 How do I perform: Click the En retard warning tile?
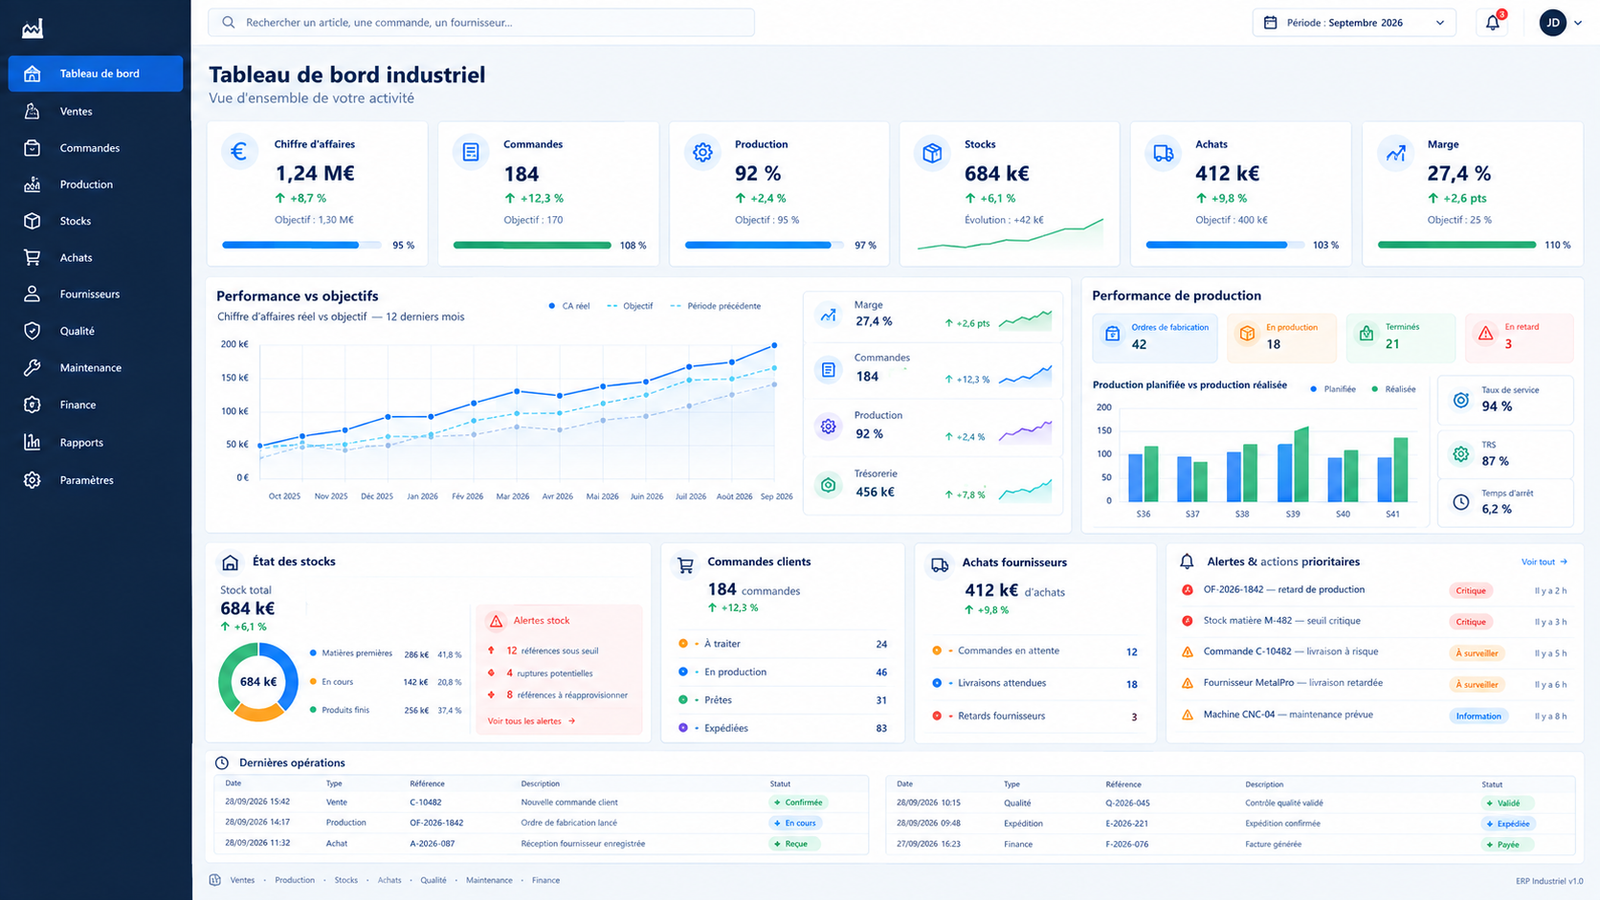1520,337
